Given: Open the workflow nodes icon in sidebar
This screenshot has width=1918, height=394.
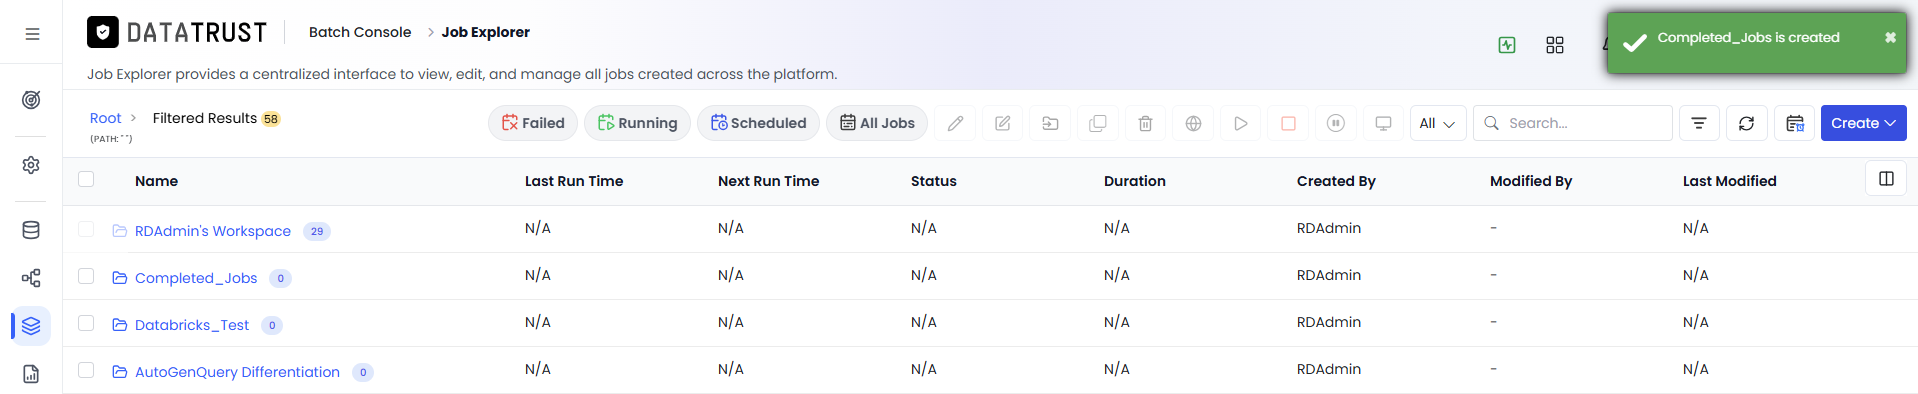Looking at the screenshot, I should [31, 278].
